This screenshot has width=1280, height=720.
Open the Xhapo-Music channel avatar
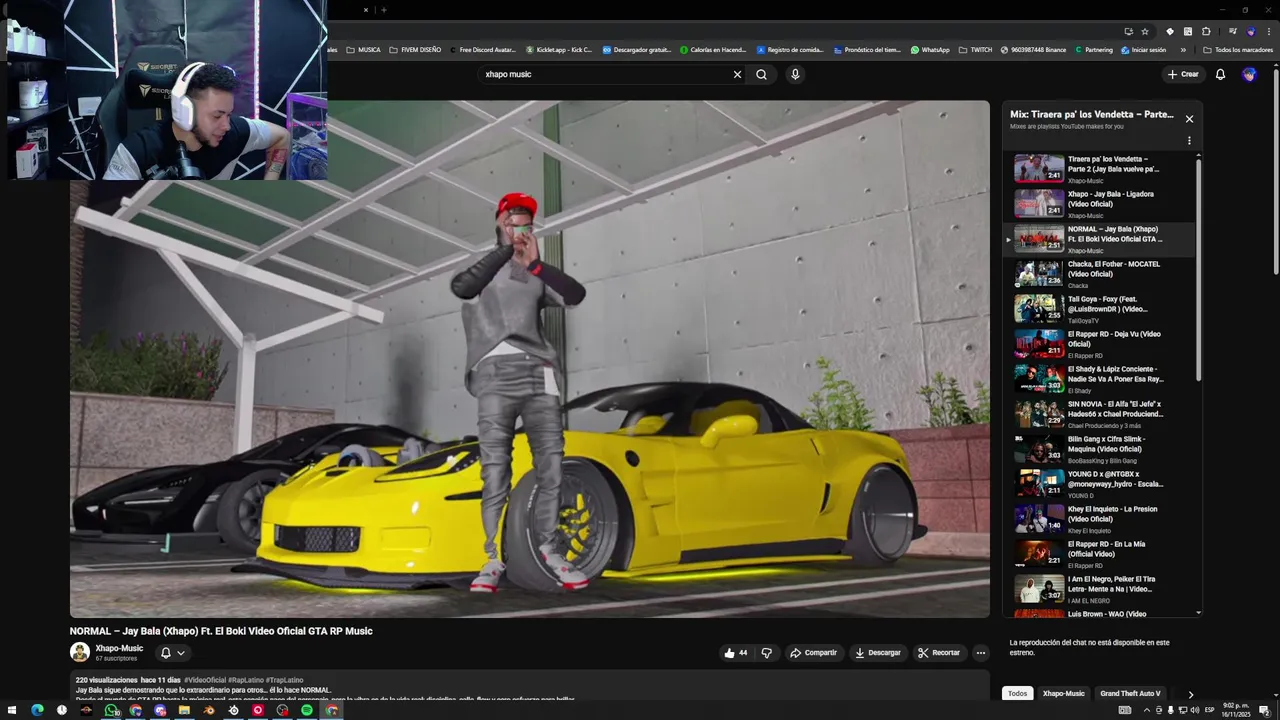(x=80, y=653)
